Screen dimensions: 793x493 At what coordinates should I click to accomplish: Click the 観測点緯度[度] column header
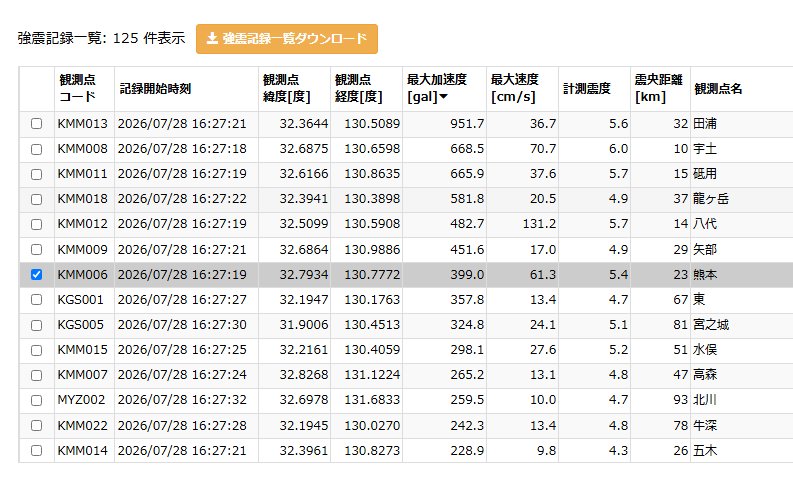[294, 88]
